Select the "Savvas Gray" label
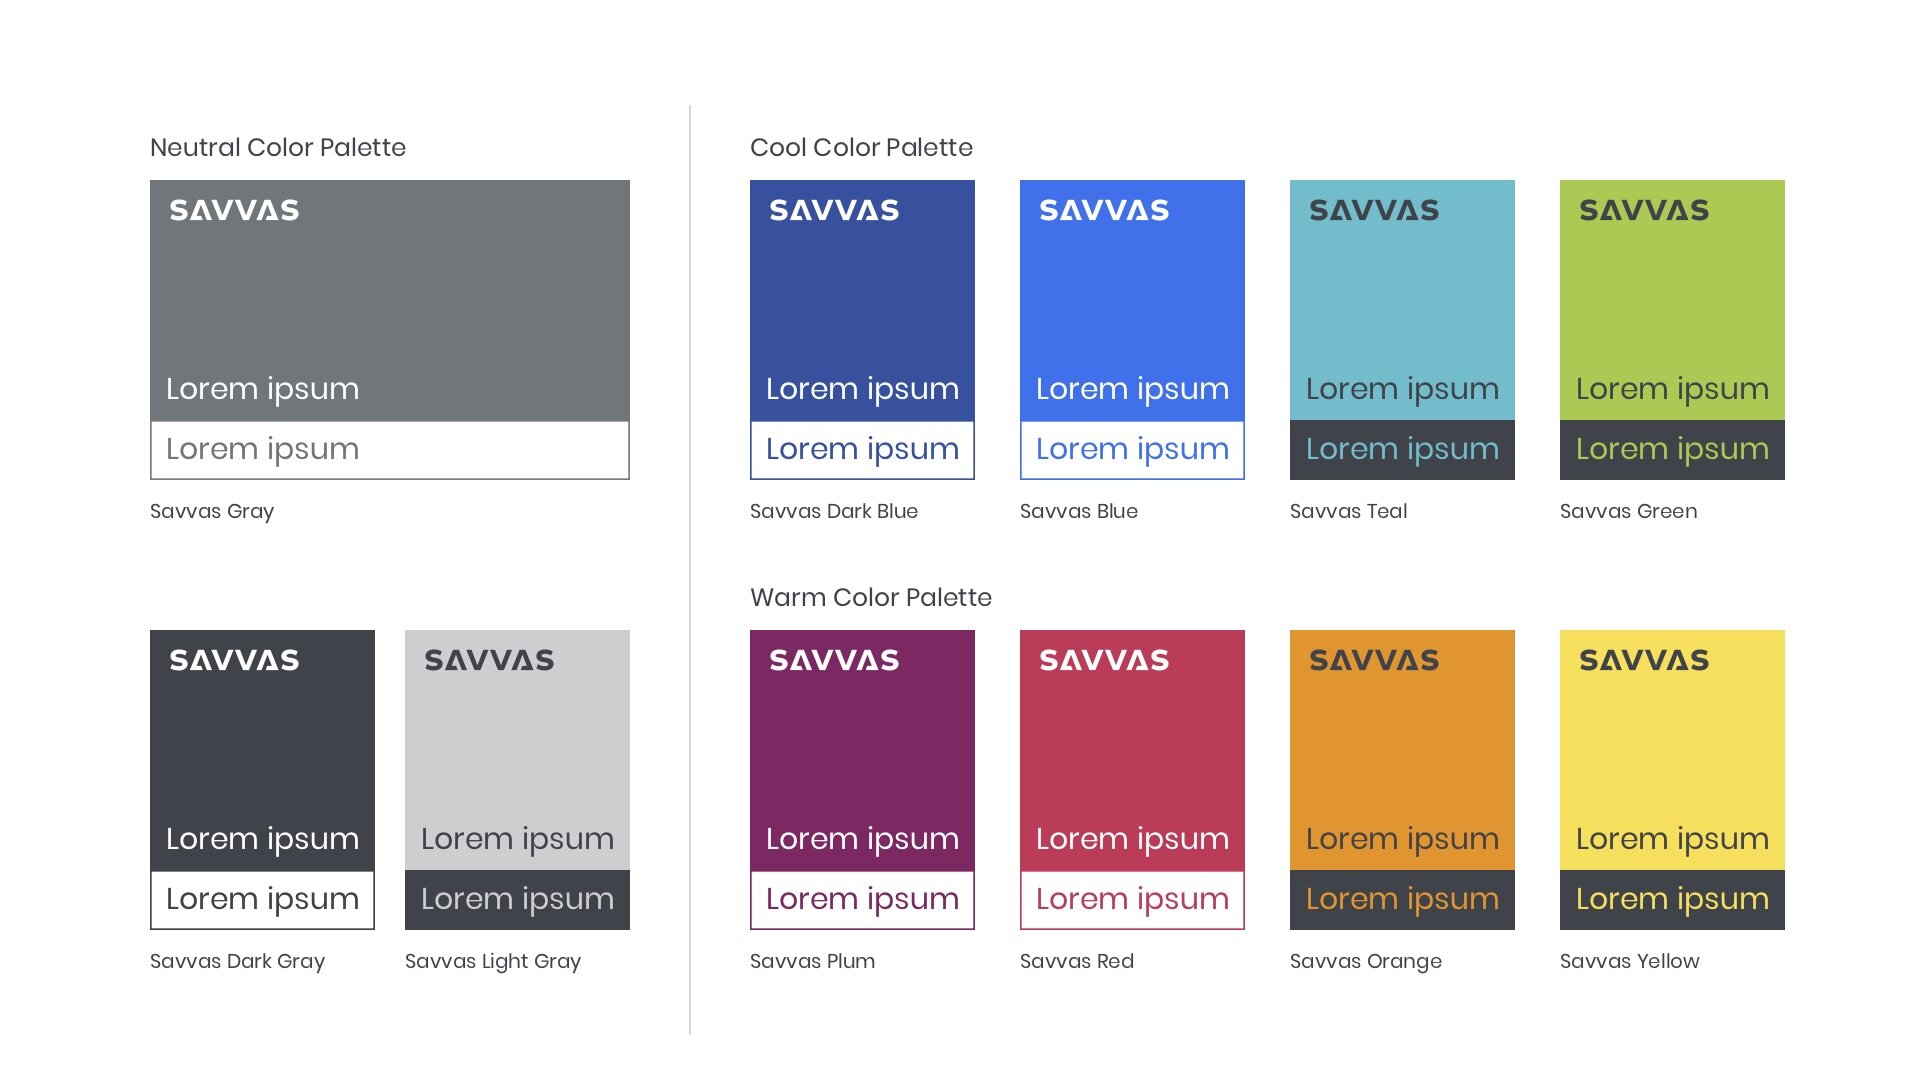 [x=212, y=512]
